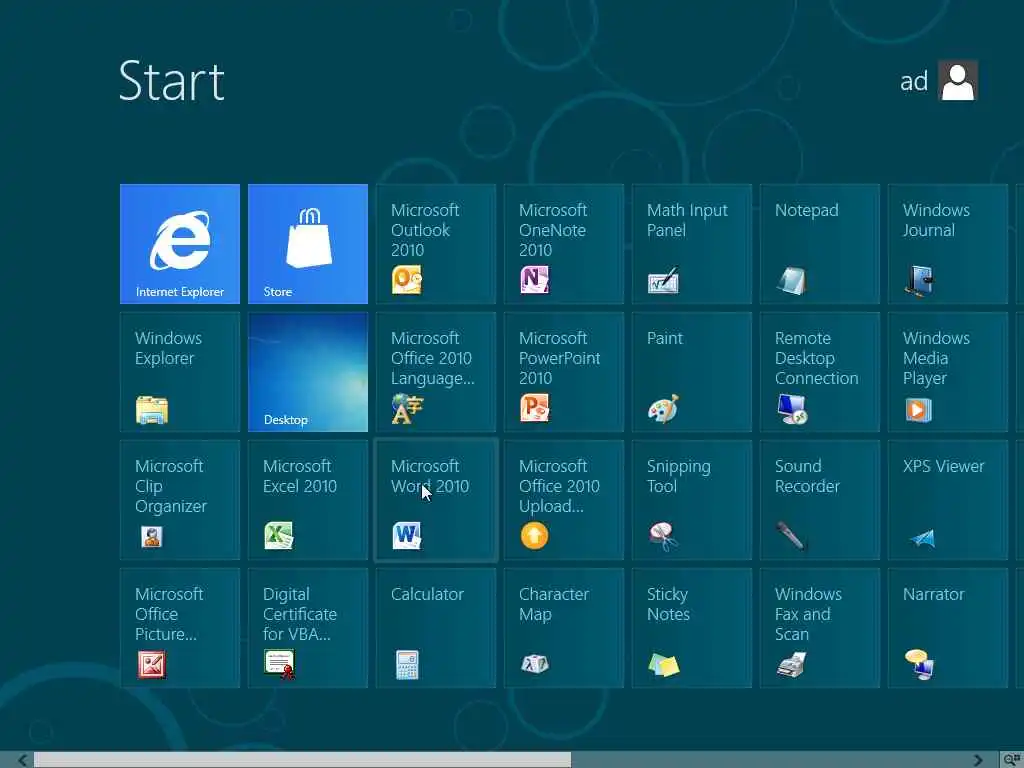Viewport: 1024px width, 768px height.
Task: Launch Microsoft PowerPoint 2010 icon
Action: [x=534, y=408]
